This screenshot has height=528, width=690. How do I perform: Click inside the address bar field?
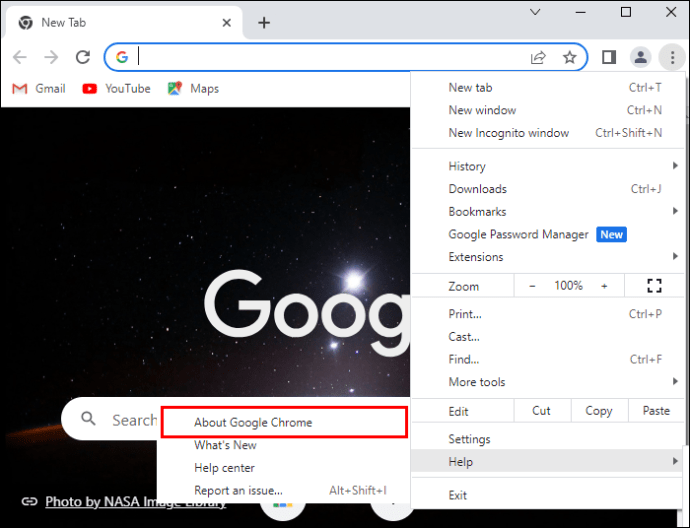pyautogui.click(x=332, y=57)
